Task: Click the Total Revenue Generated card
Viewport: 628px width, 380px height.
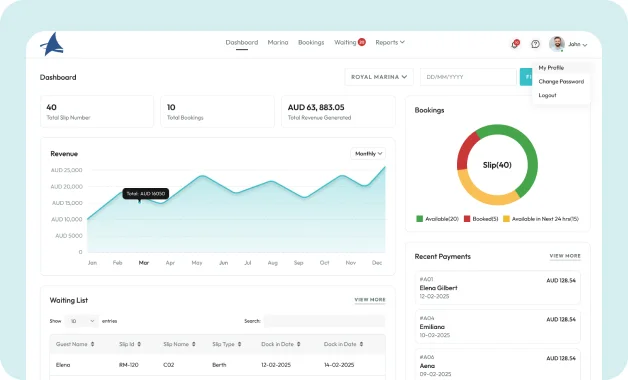Action: pos(338,112)
